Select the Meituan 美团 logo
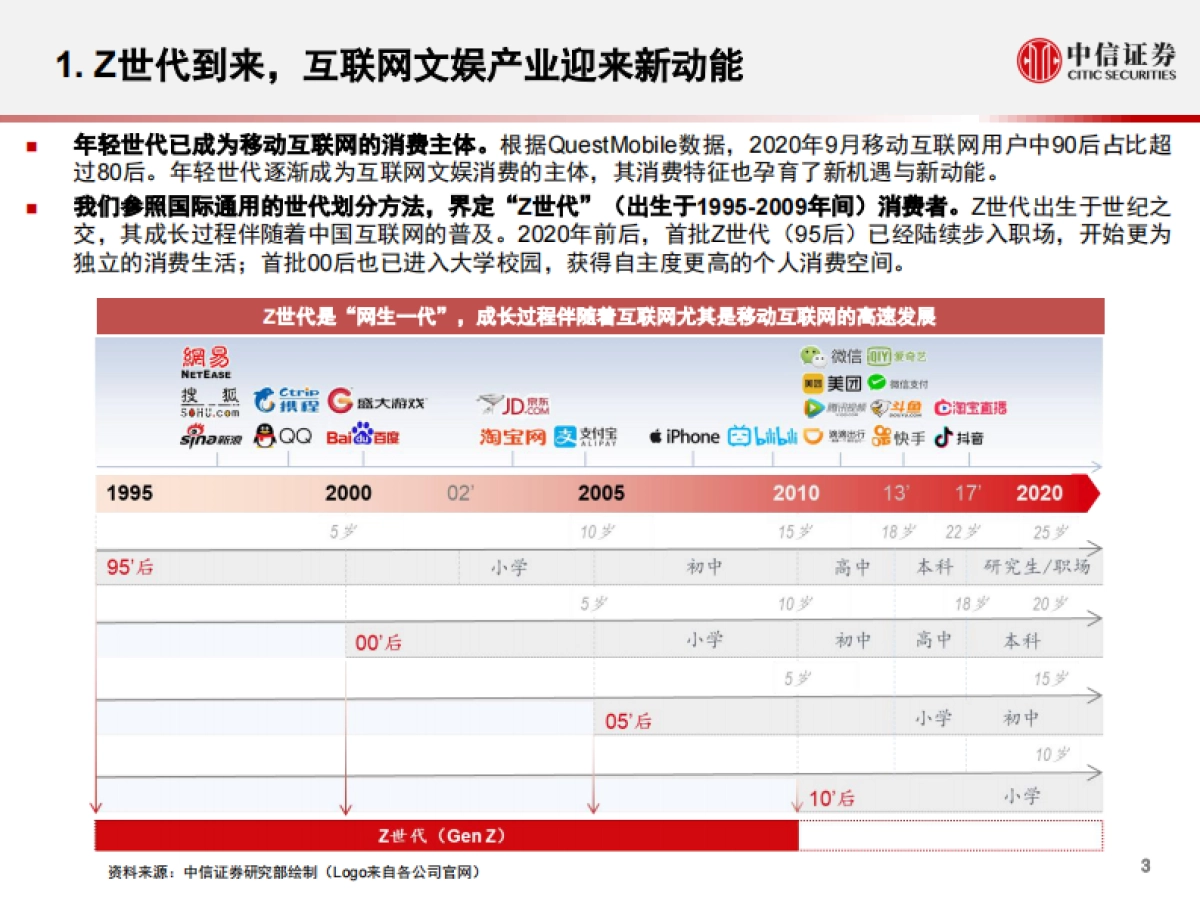Screen dimensions: 1200x900 tap(829, 381)
